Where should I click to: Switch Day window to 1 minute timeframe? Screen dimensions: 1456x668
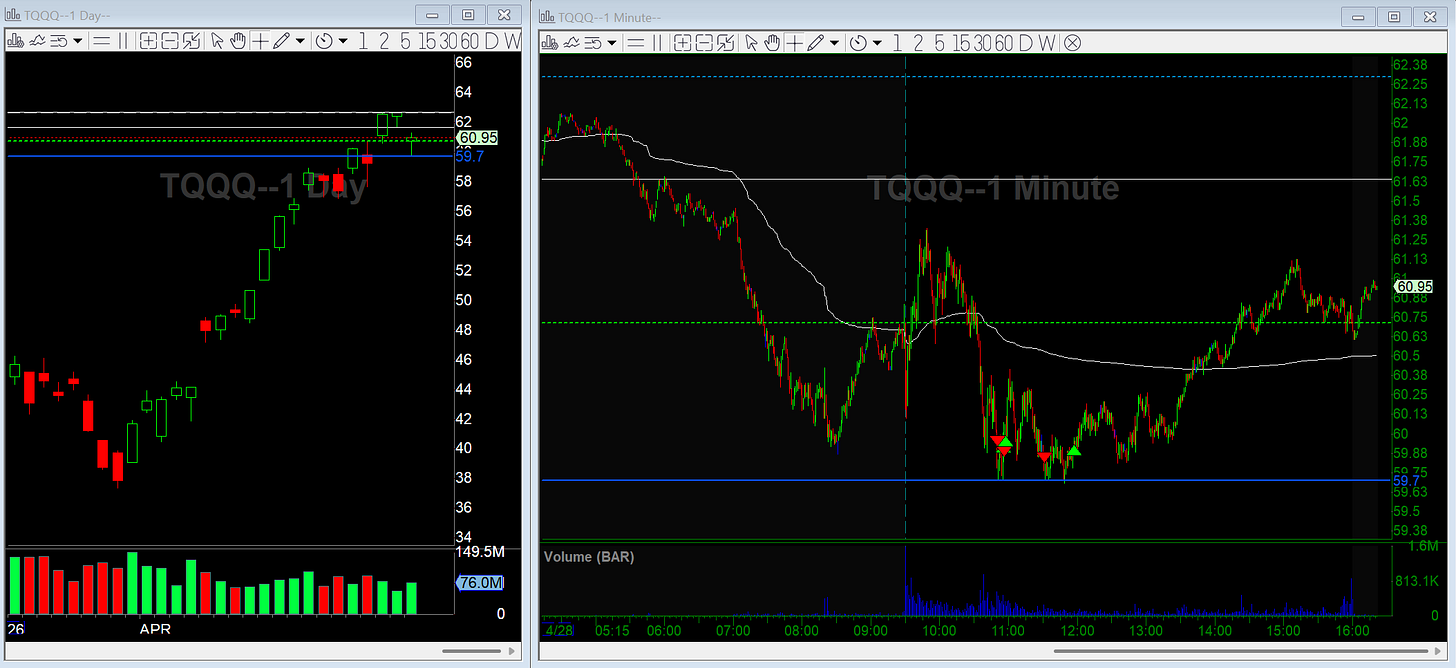362,41
